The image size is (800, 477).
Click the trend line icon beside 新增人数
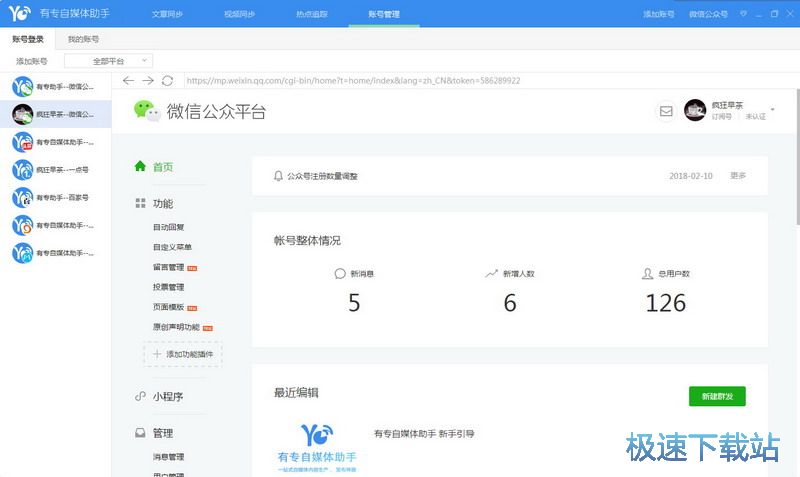point(491,273)
